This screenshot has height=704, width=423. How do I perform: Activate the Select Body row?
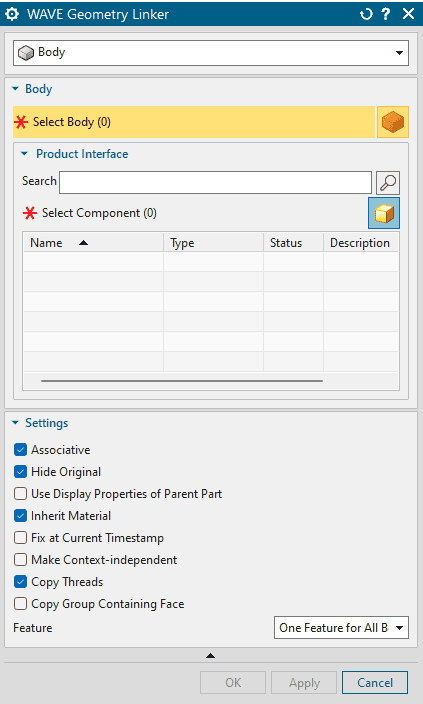click(x=194, y=122)
